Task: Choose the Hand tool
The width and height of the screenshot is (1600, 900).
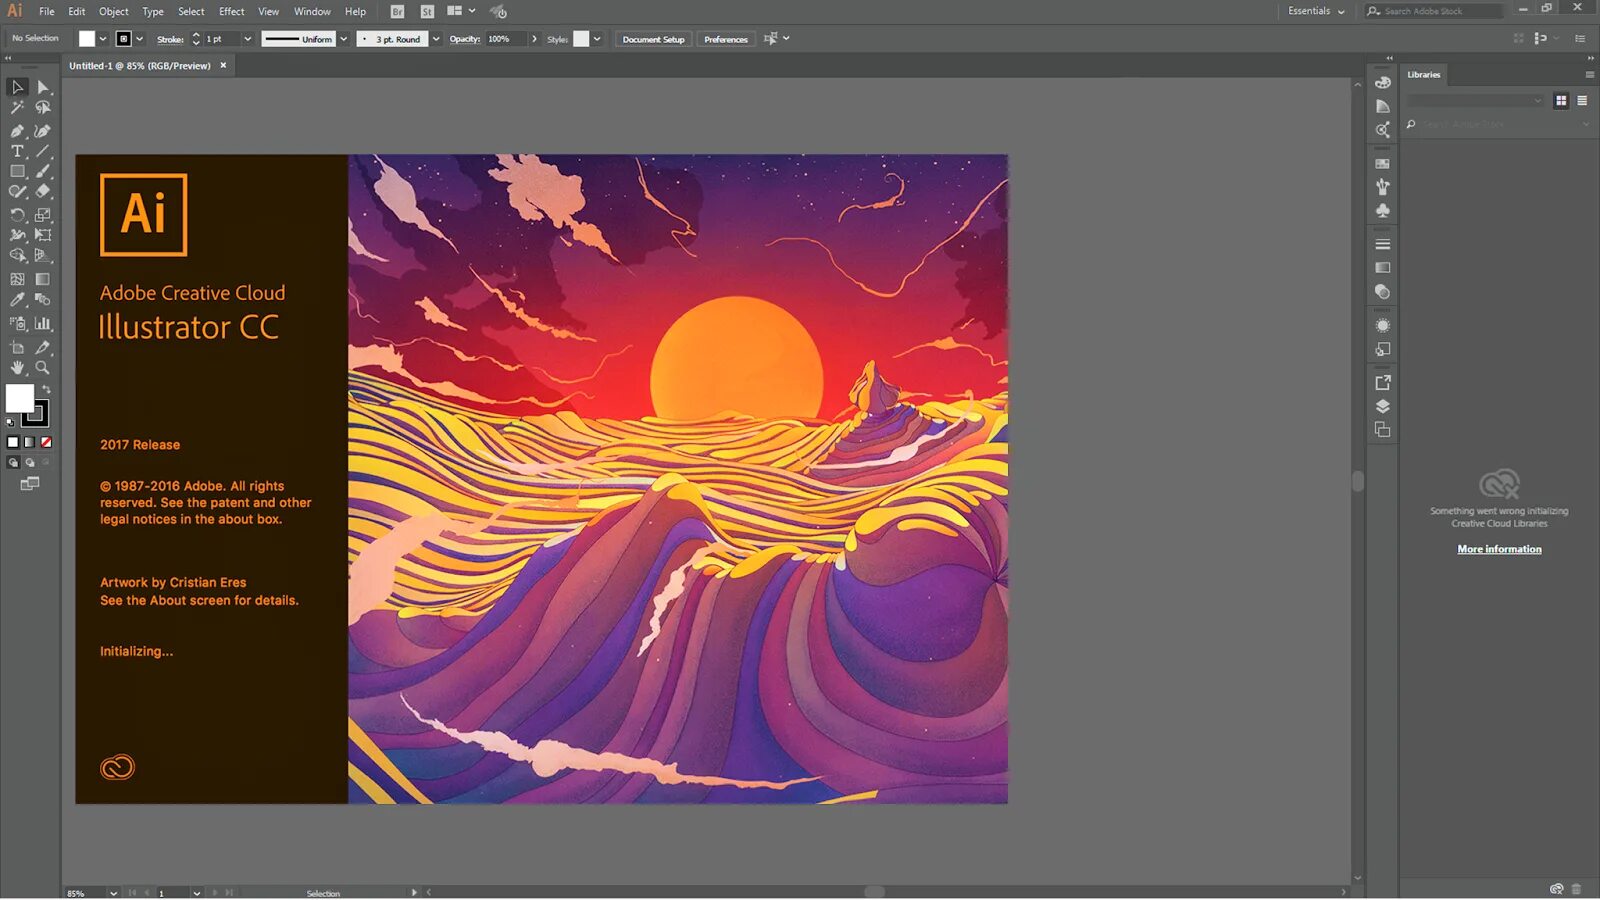Action: click(x=17, y=367)
